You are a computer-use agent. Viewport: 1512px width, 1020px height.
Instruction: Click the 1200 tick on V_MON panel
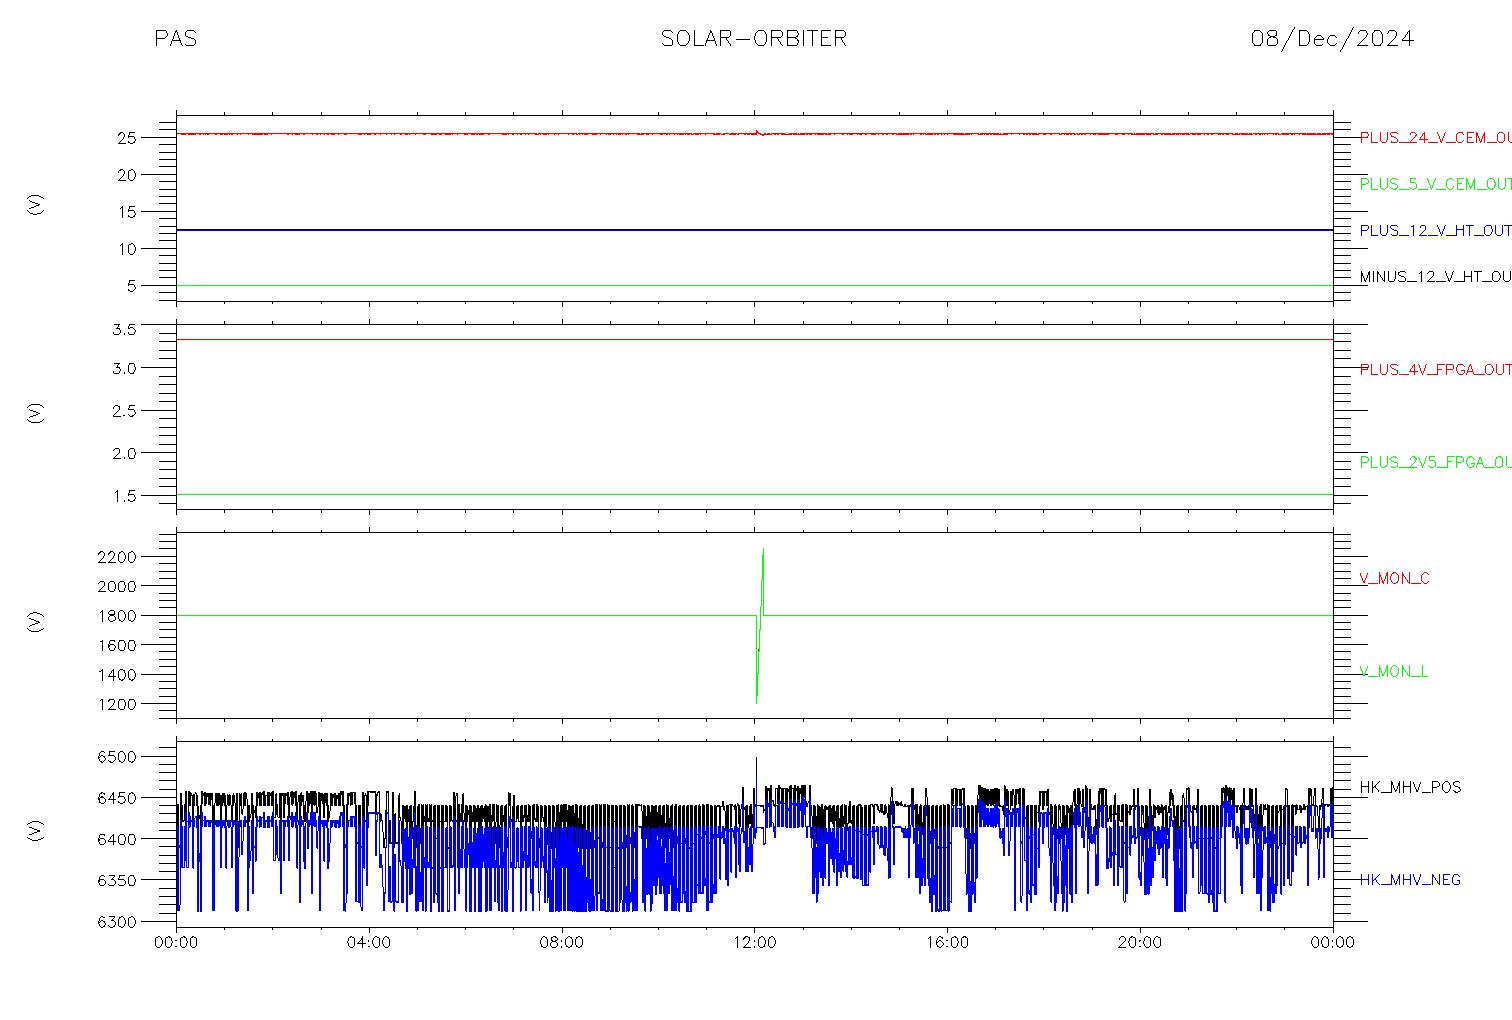click(x=117, y=704)
